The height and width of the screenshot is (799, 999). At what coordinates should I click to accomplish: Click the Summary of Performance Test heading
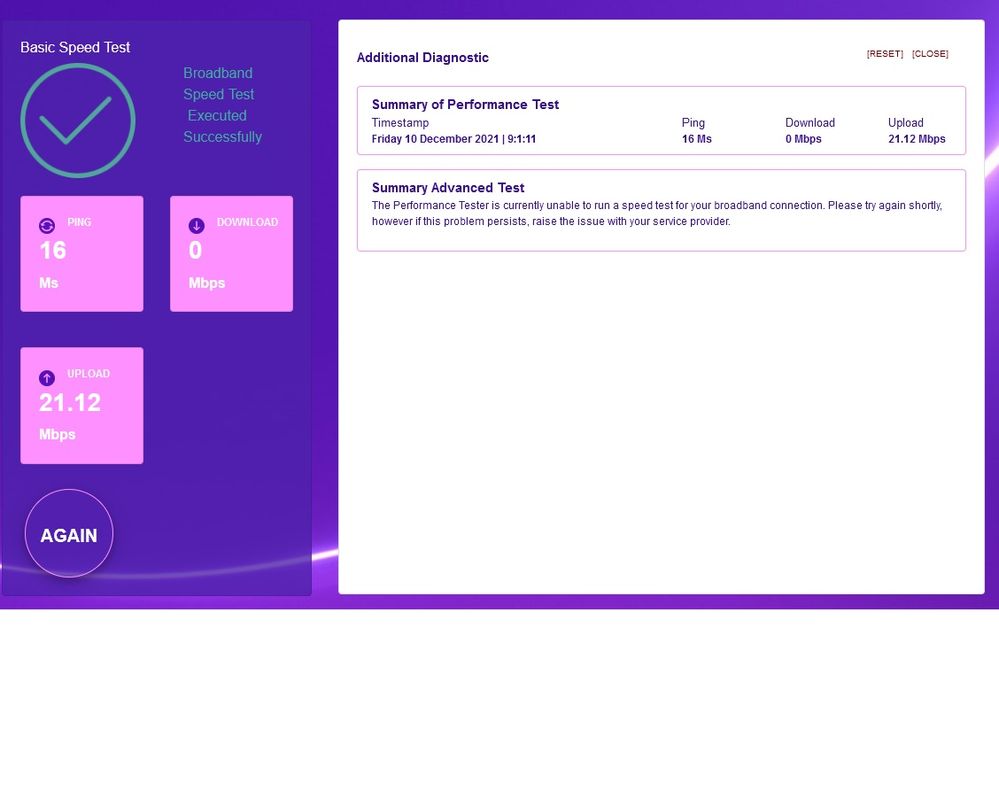click(x=465, y=104)
